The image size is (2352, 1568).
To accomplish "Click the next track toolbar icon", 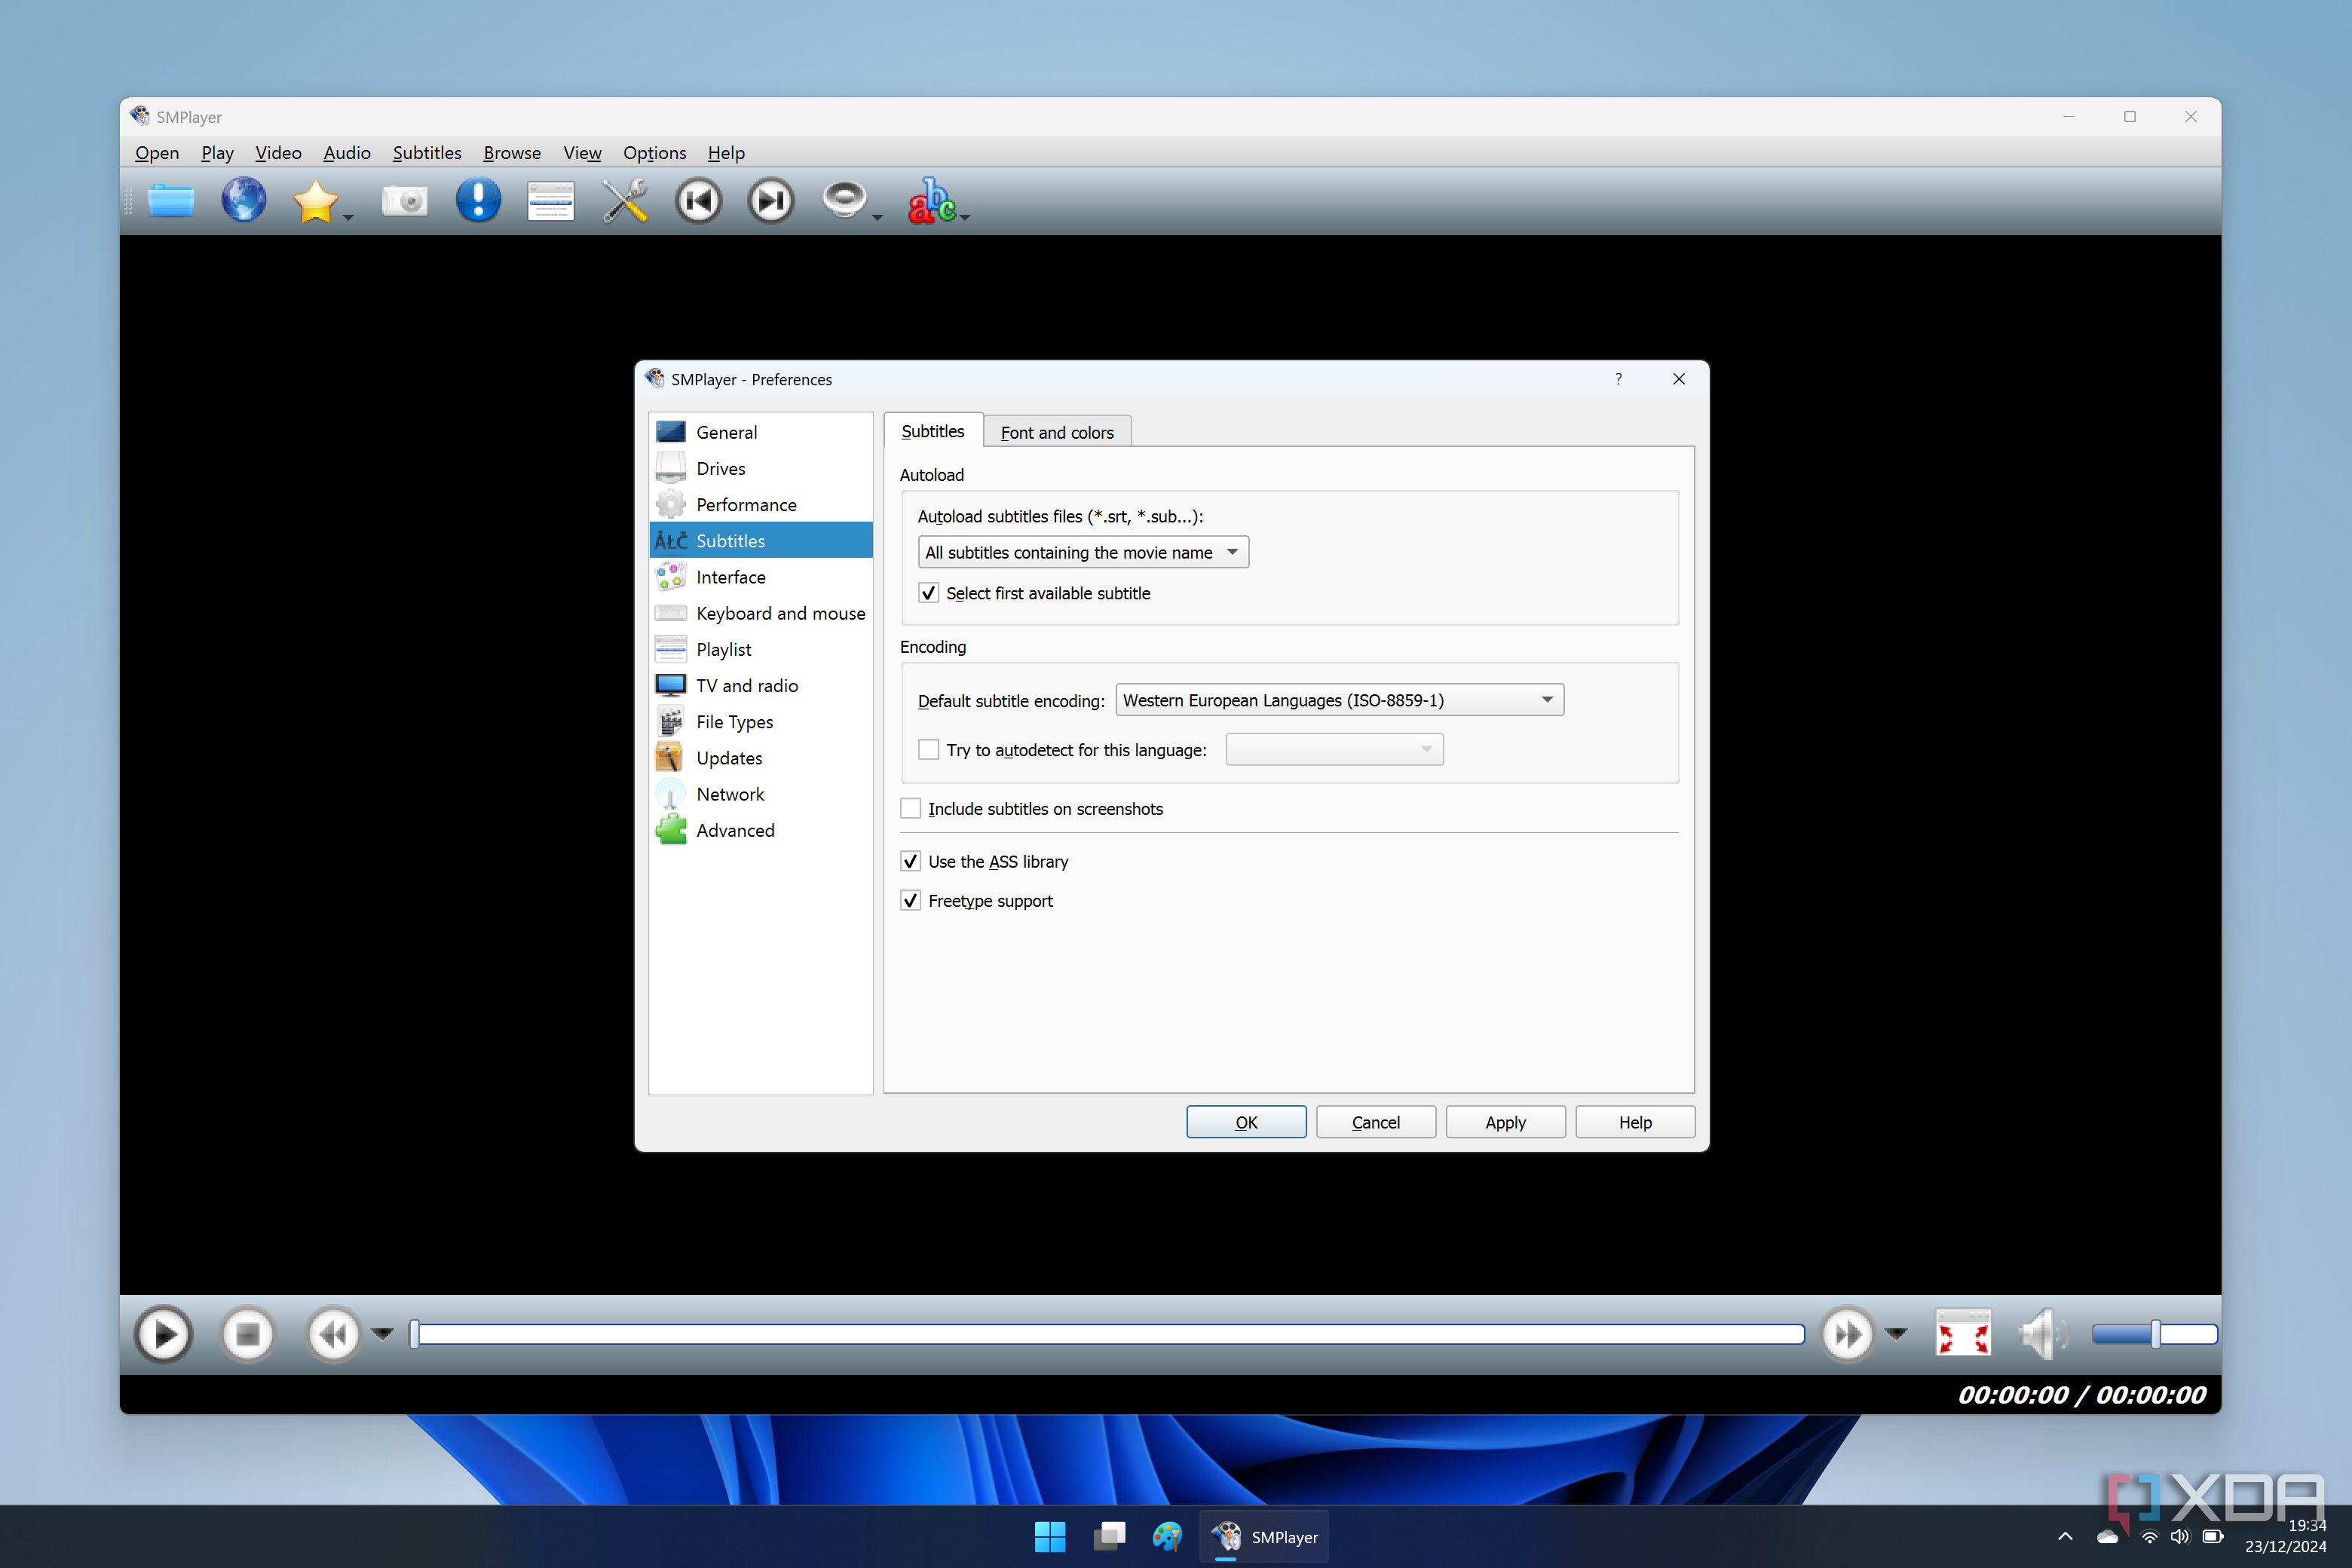I will pyautogui.click(x=771, y=201).
